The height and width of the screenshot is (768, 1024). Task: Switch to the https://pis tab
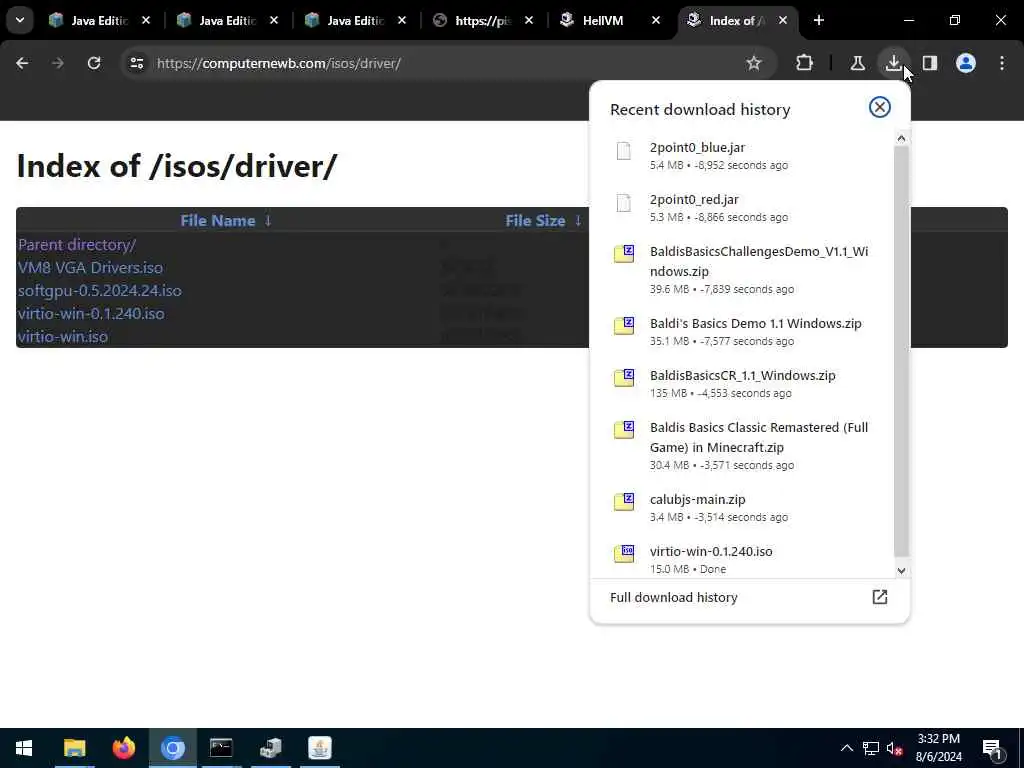click(482, 20)
